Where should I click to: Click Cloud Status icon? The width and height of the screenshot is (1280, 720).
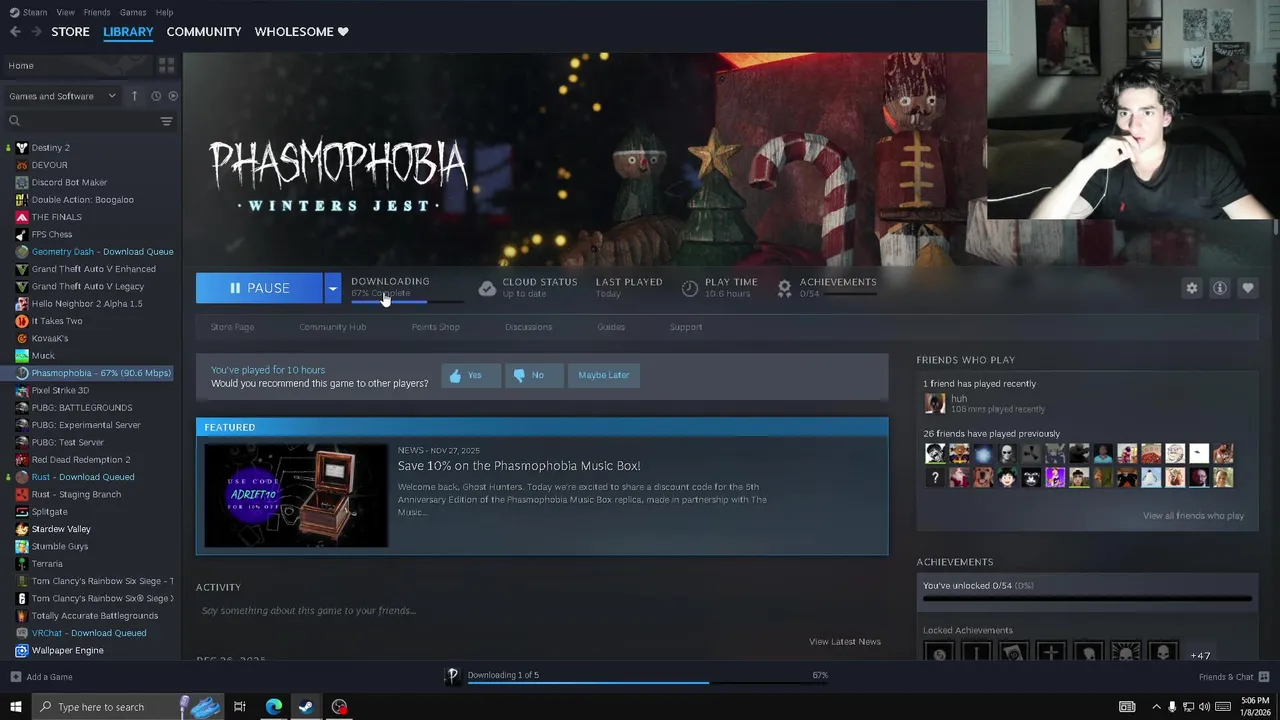487,288
